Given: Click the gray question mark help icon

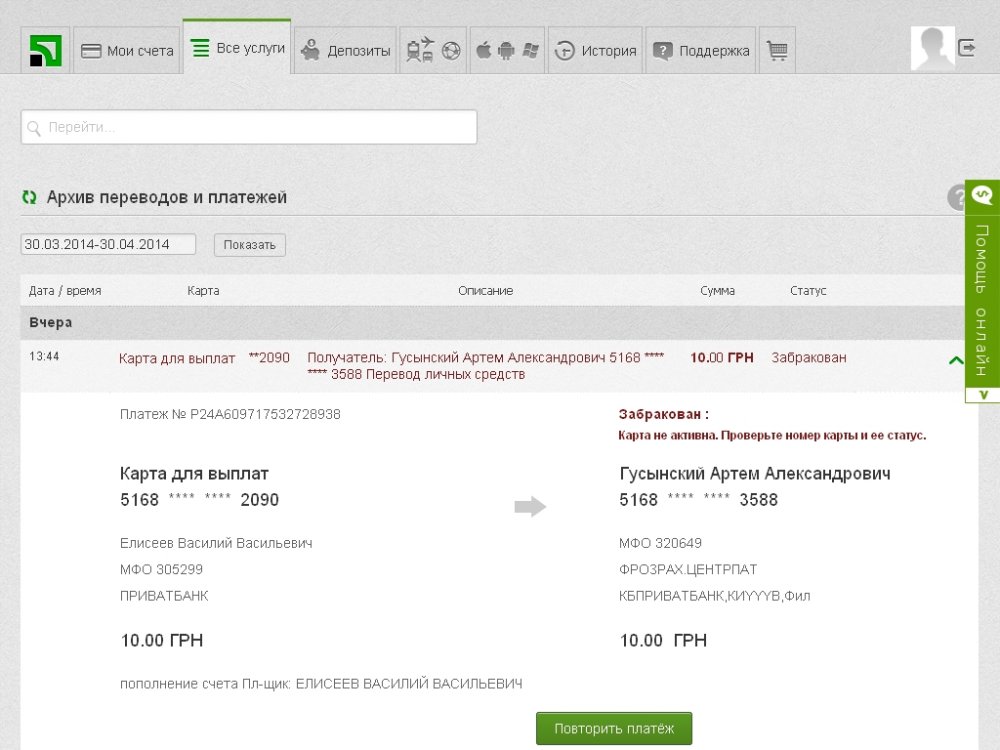Looking at the screenshot, I should coord(957,198).
